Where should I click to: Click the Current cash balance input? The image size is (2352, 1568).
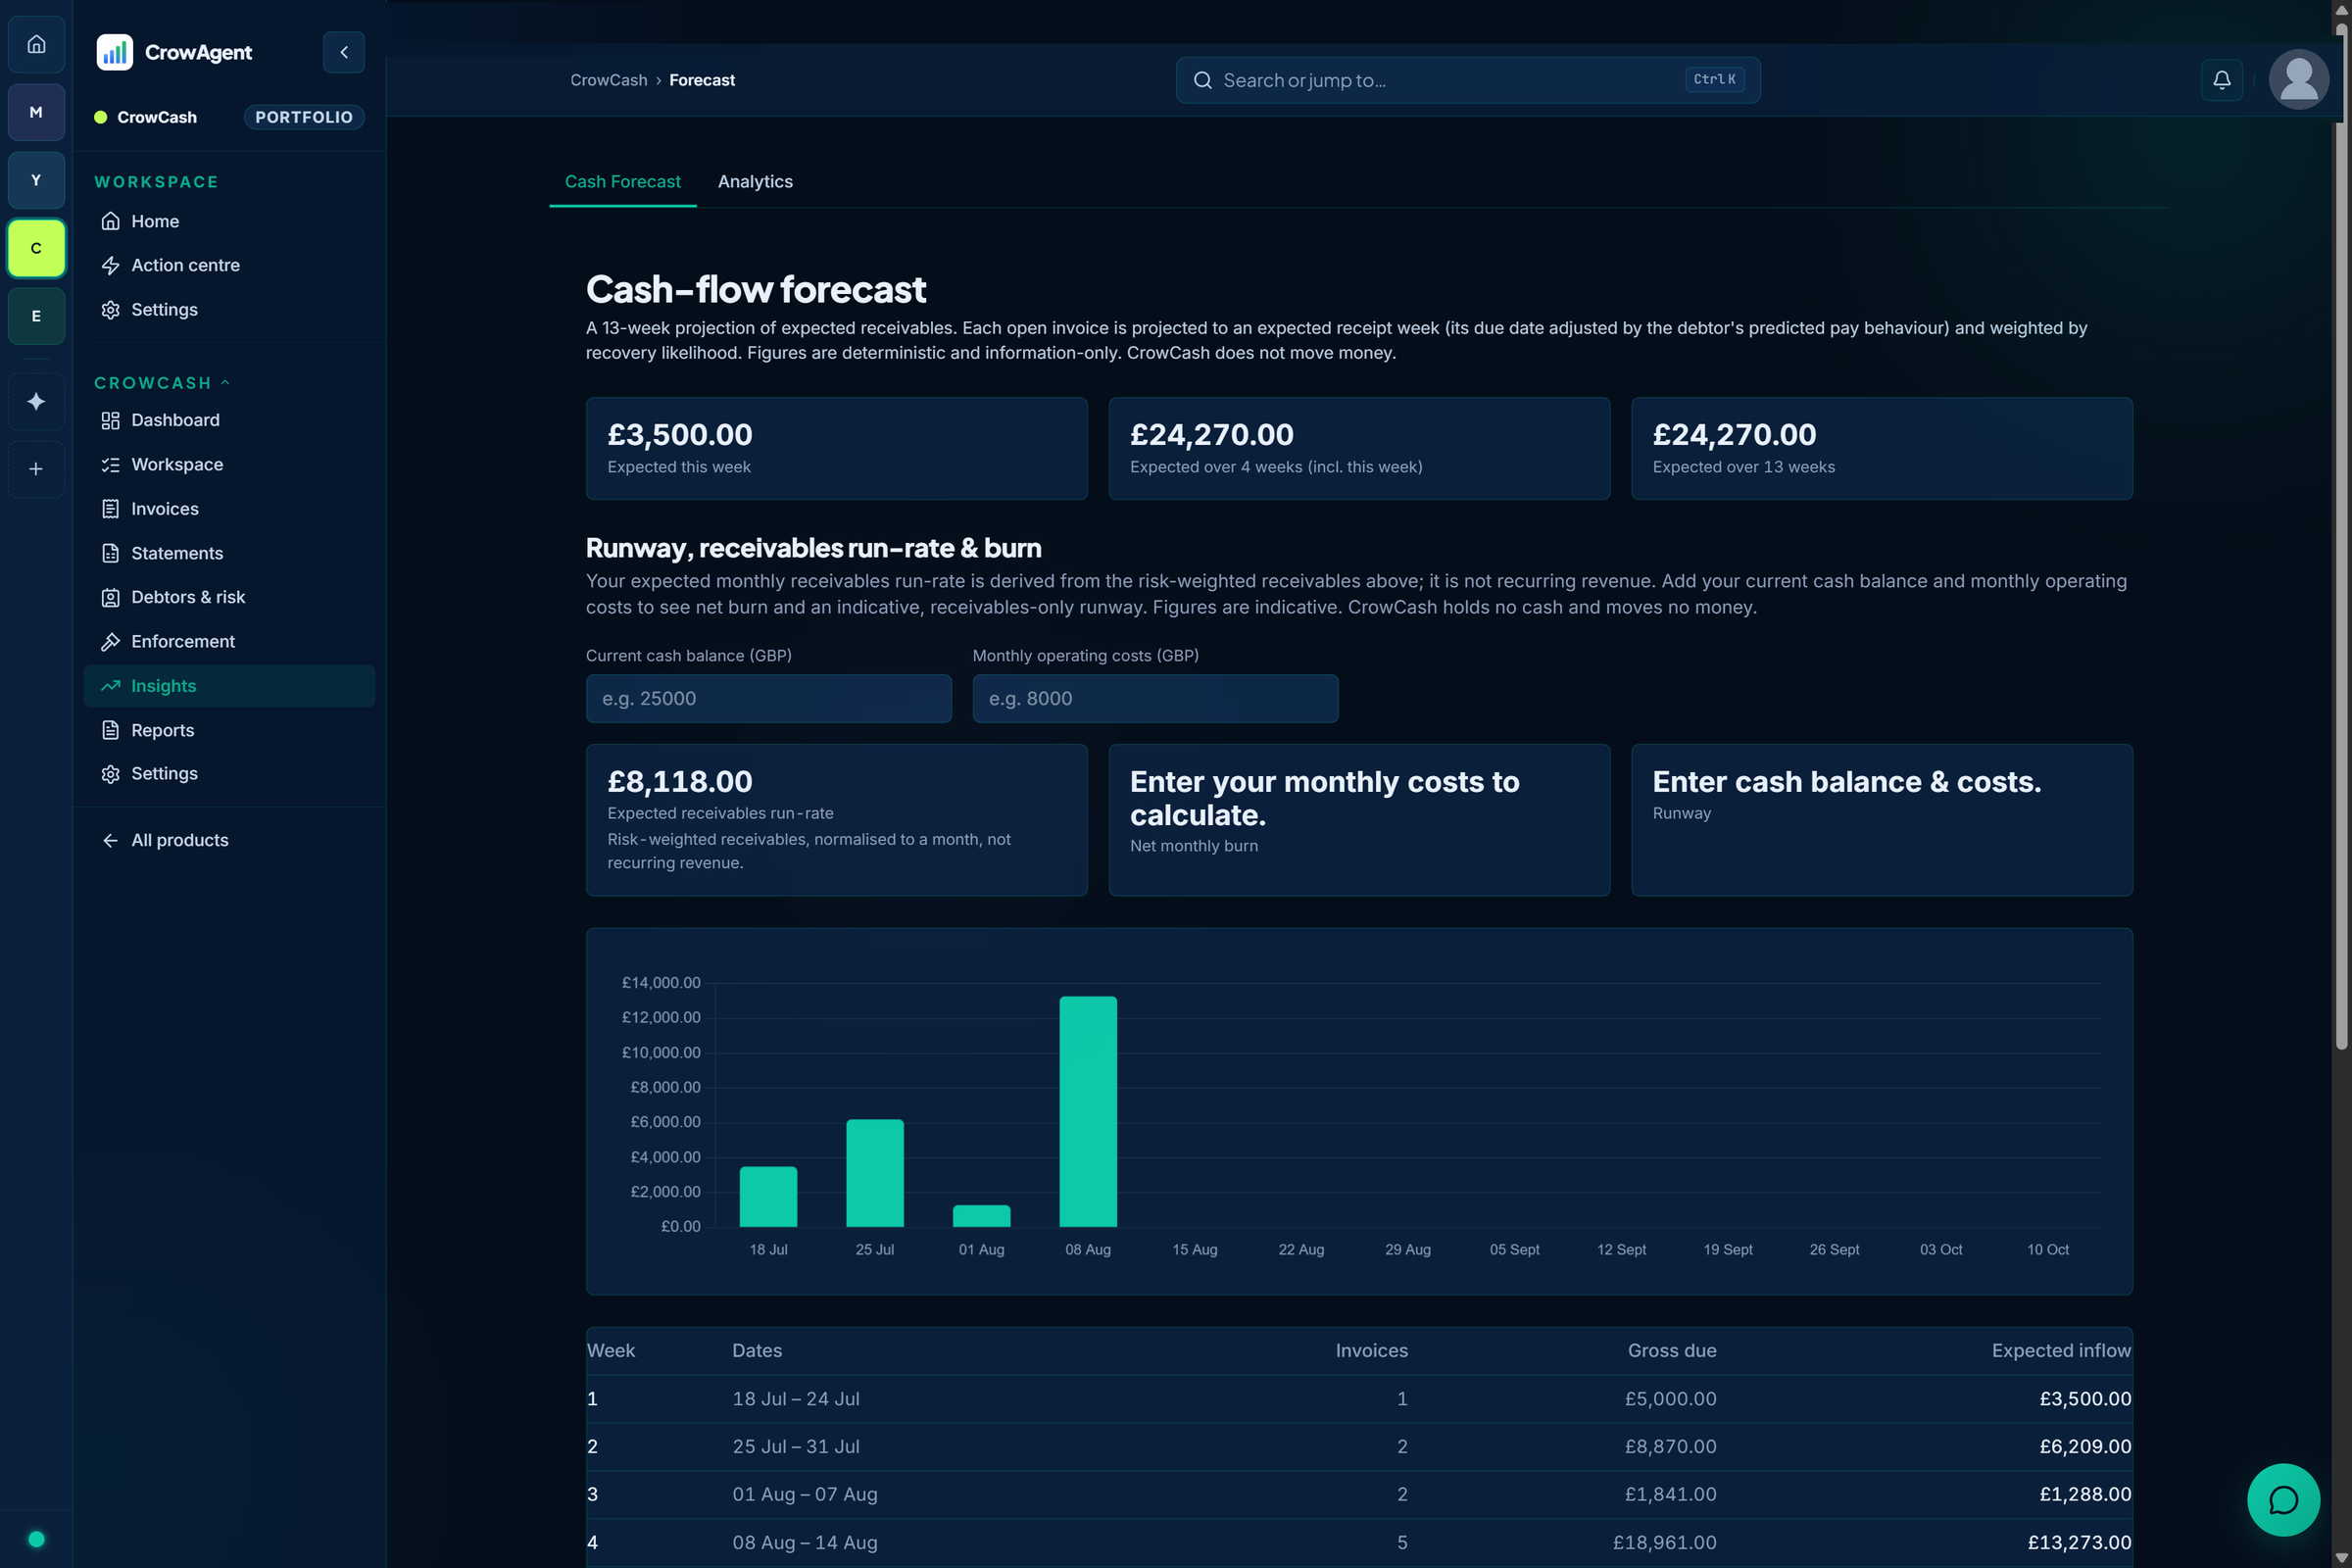point(768,698)
